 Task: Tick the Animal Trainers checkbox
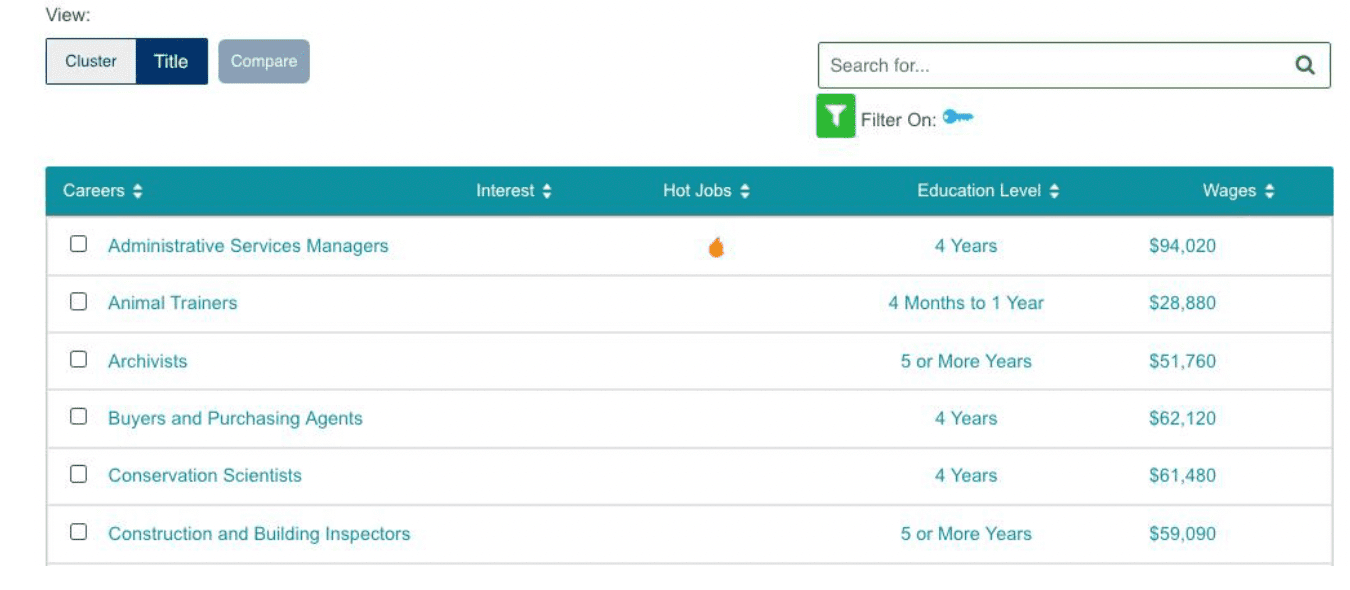[78, 302]
